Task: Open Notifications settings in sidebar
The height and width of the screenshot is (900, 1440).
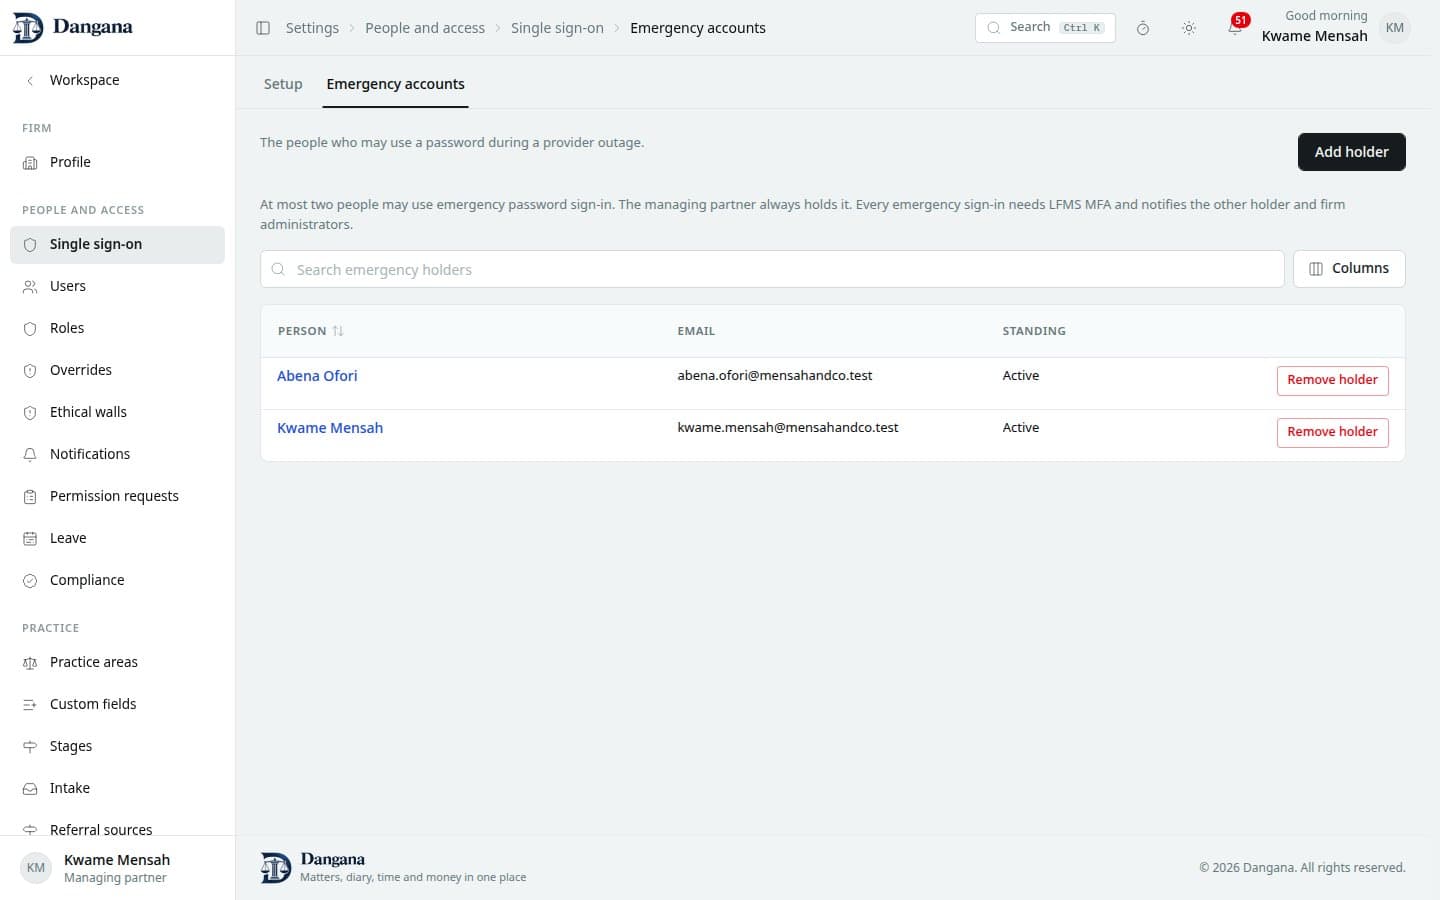Action: click(117, 454)
